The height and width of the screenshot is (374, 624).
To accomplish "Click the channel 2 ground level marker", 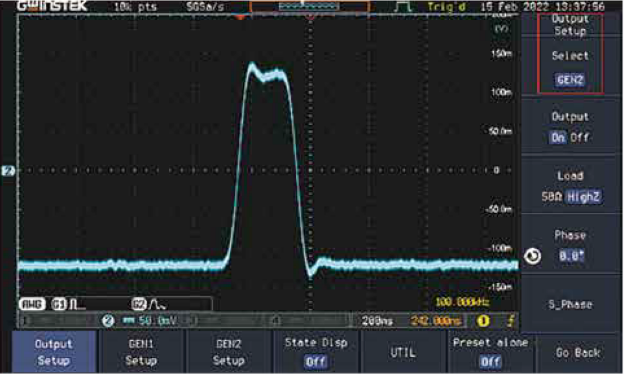I will point(8,171).
